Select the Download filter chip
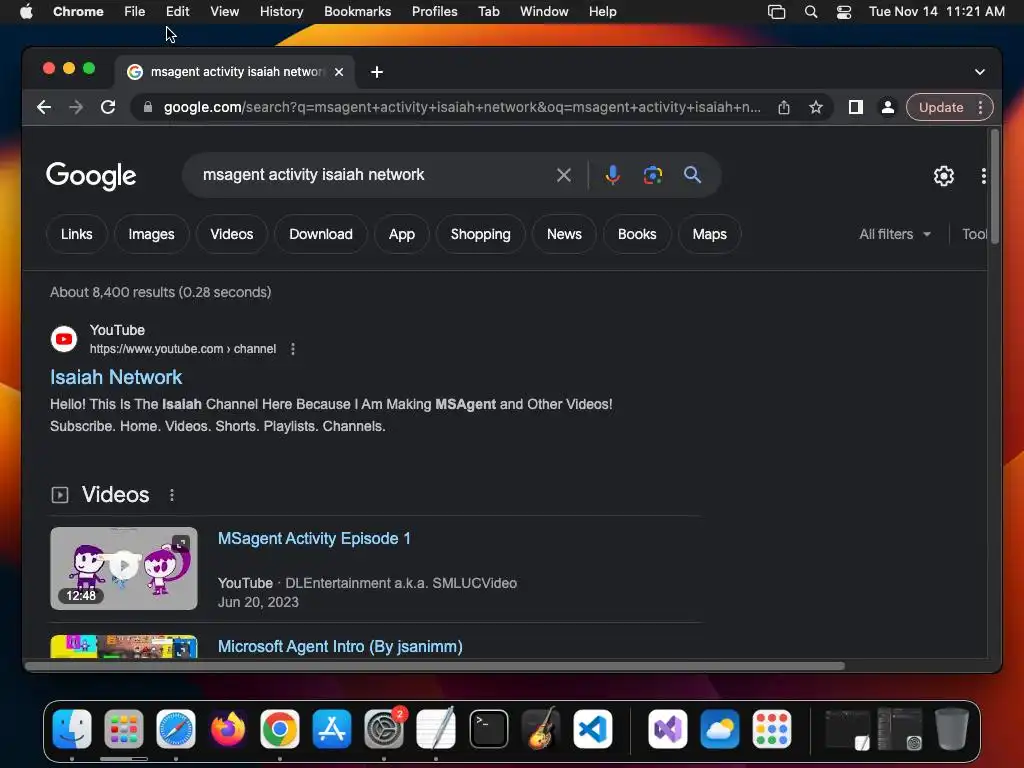This screenshot has height=768, width=1024. pyautogui.click(x=321, y=234)
